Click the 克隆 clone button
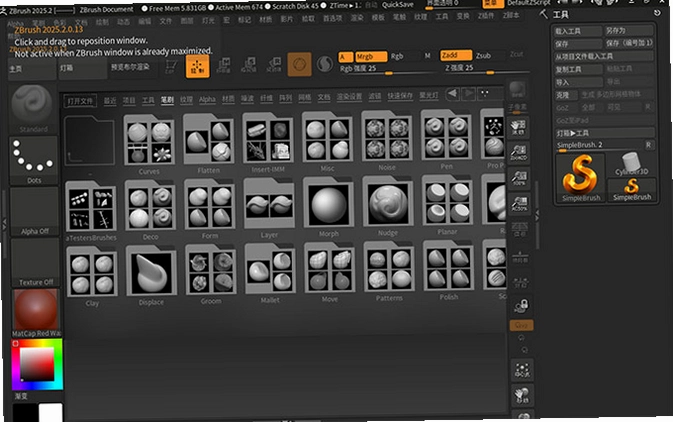This screenshot has height=422, width=673. [x=566, y=95]
